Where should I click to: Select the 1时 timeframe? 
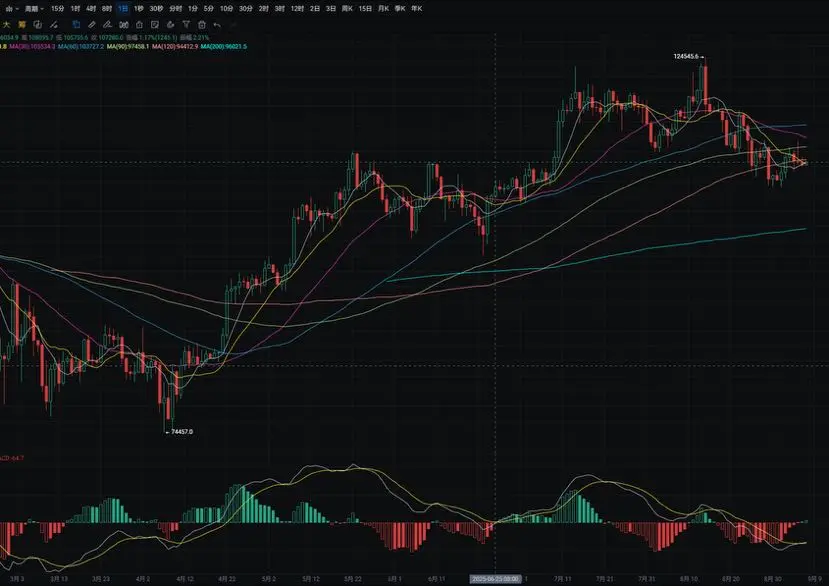(76, 8)
